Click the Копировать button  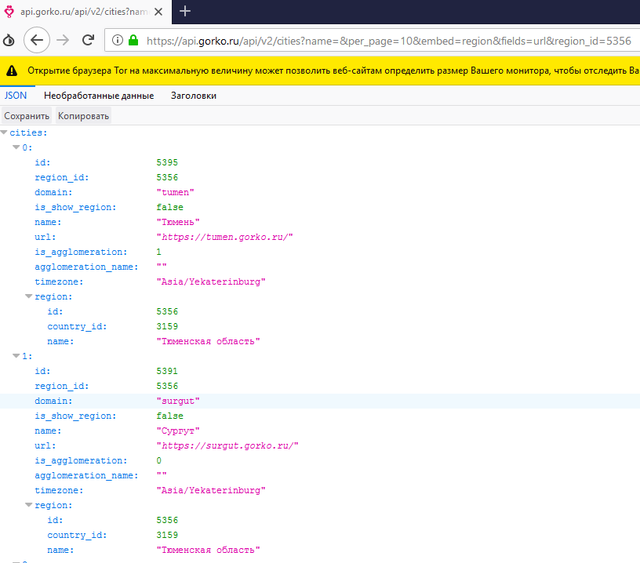83,116
